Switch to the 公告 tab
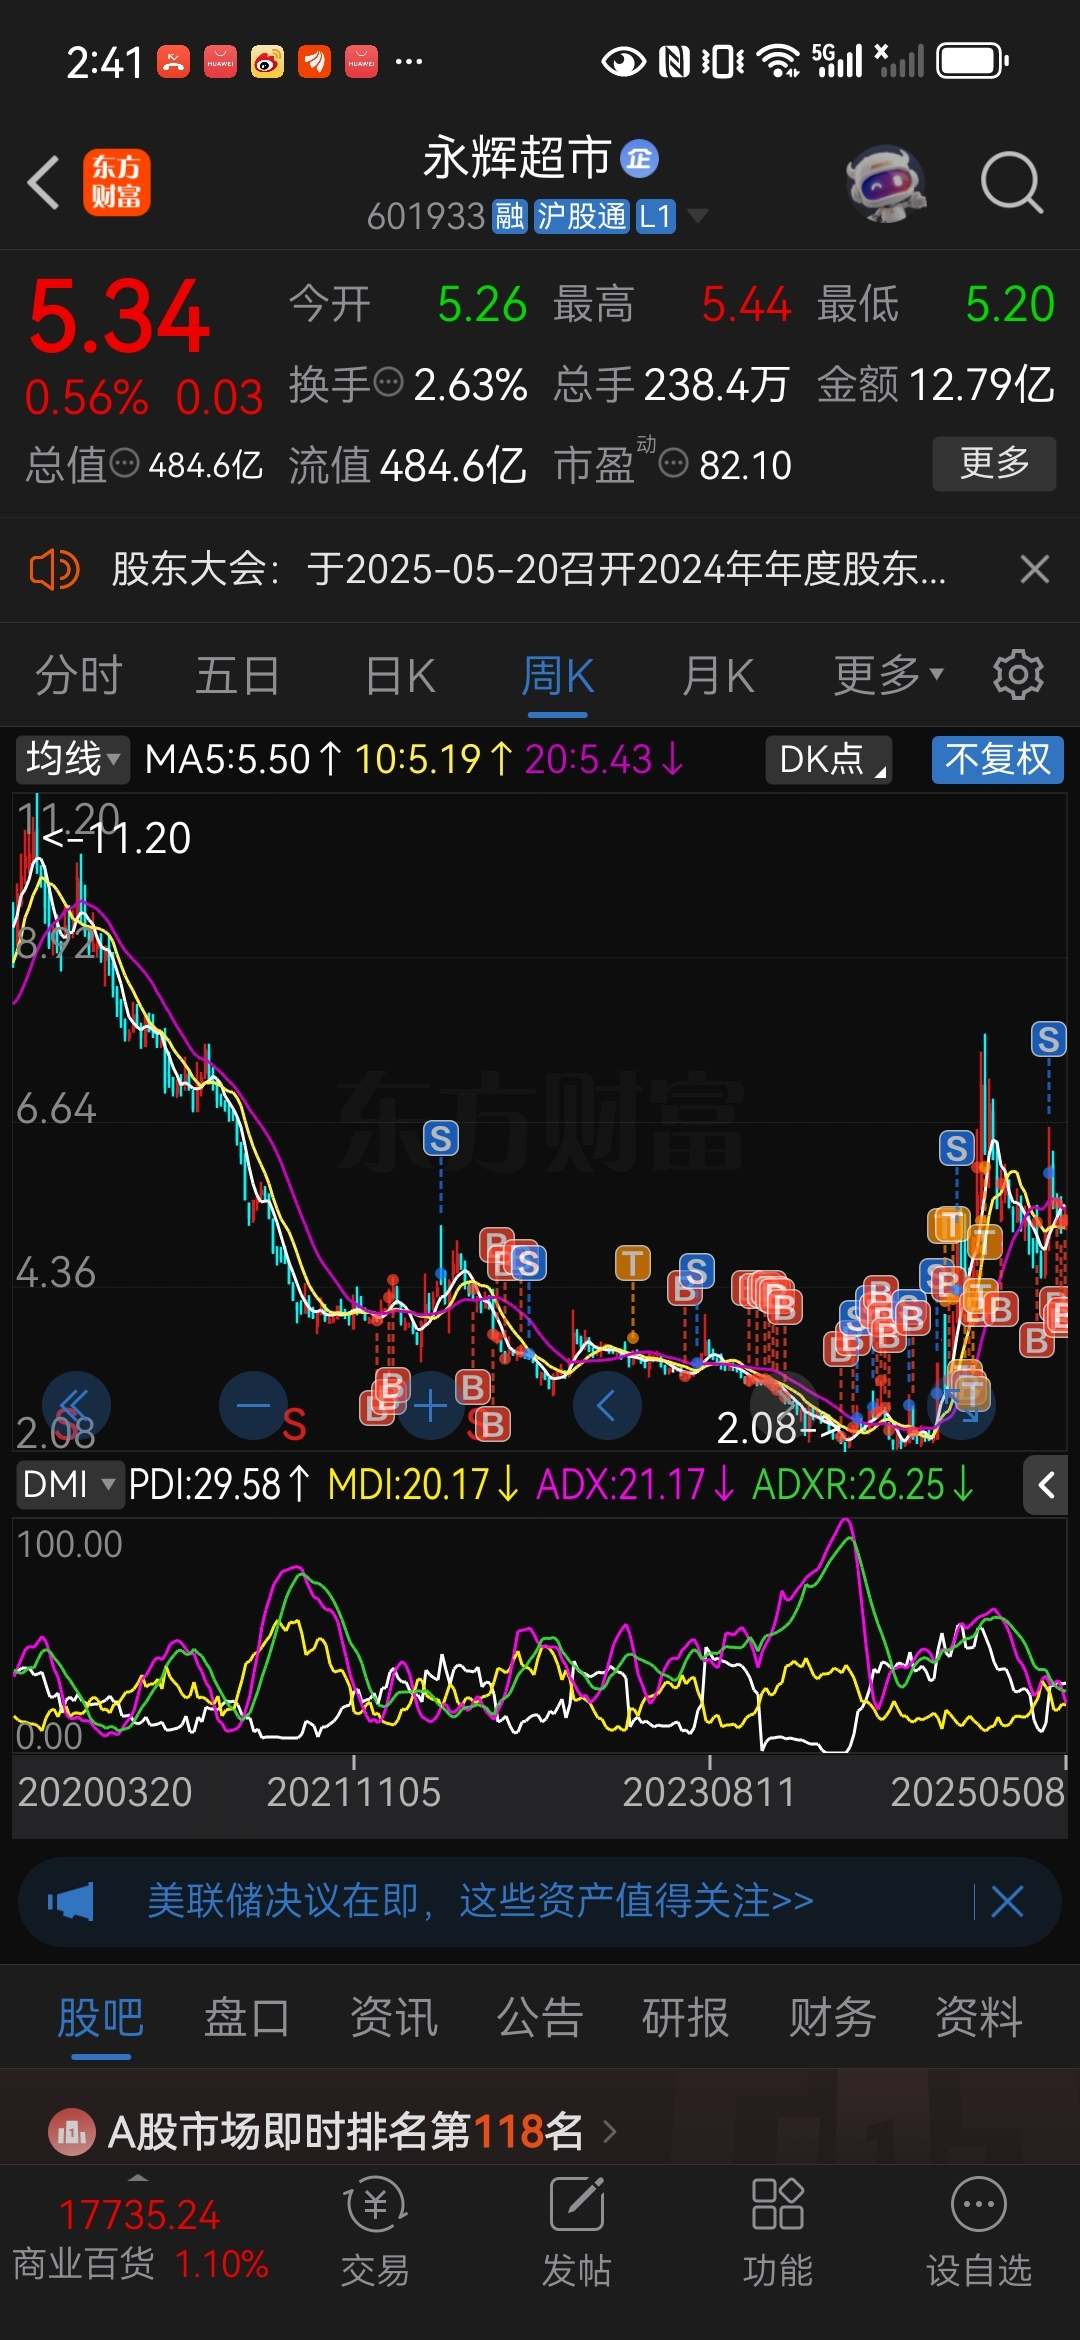The height and width of the screenshot is (2340, 1080). point(539,2017)
